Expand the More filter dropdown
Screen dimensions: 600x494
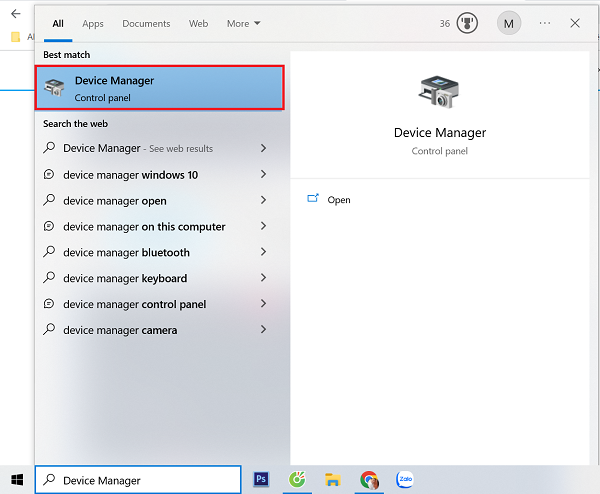pyautogui.click(x=243, y=23)
